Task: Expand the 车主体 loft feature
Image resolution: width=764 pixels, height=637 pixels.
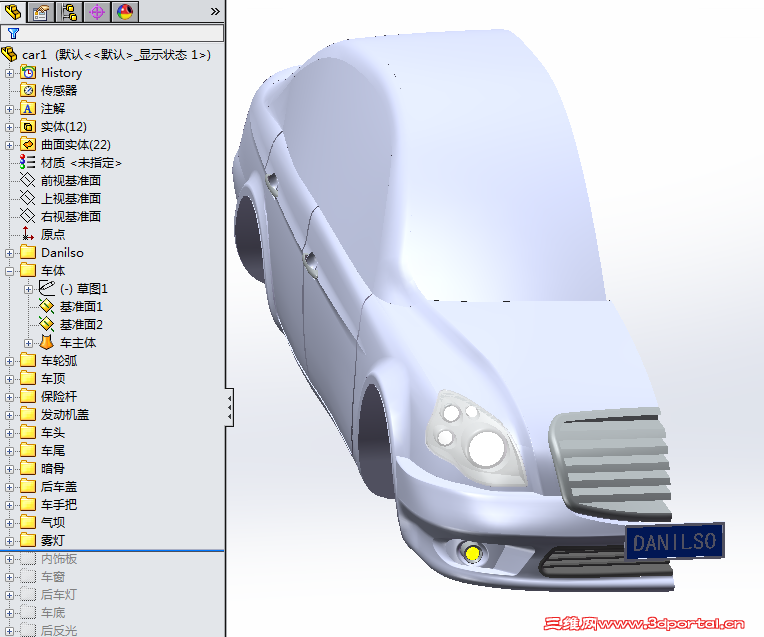Action: pos(28,344)
